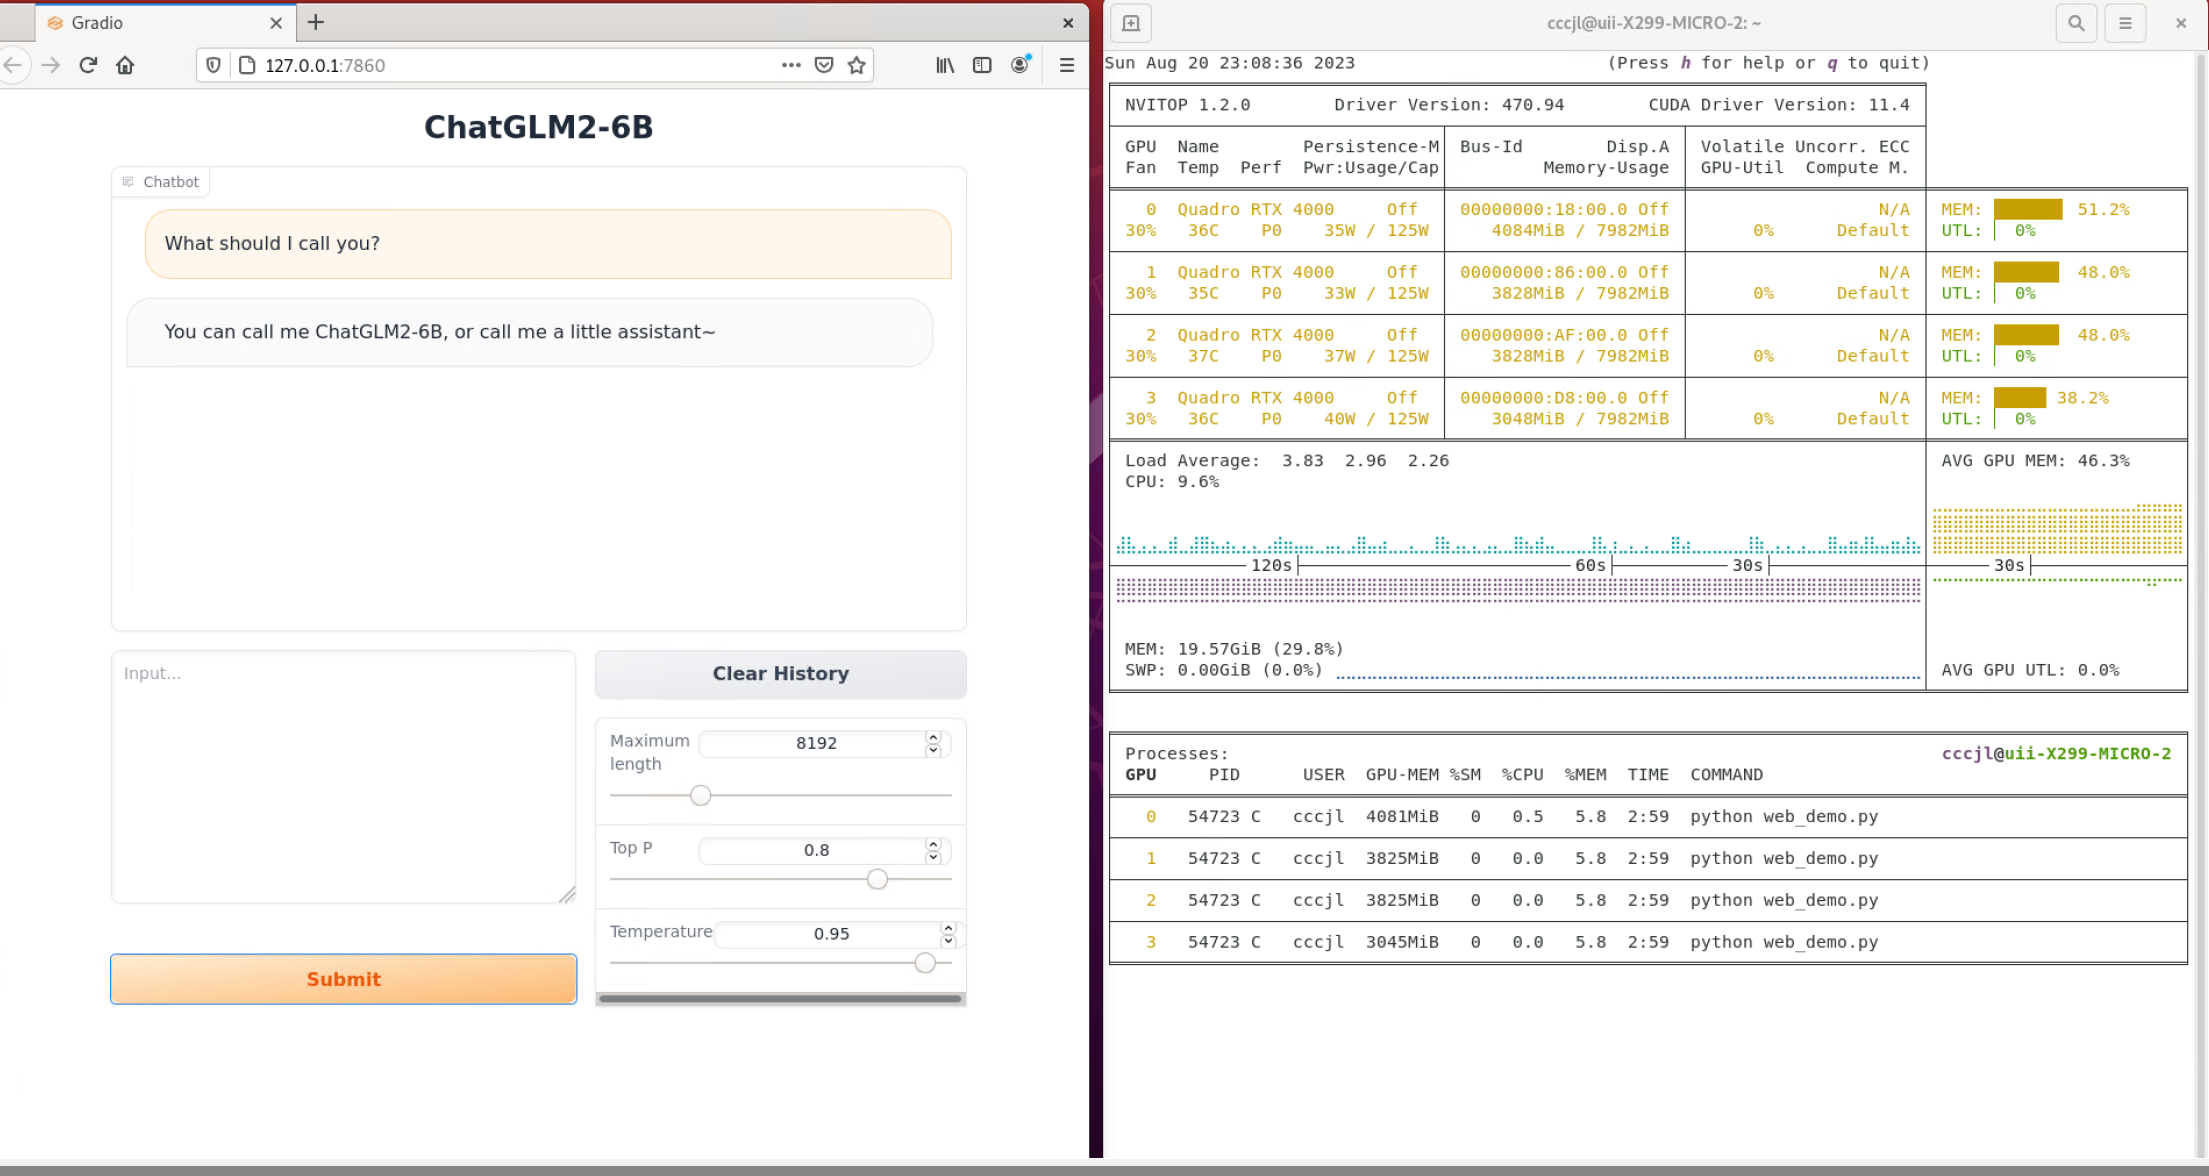Open a new browser tab
The image size is (2209, 1176).
point(316,22)
